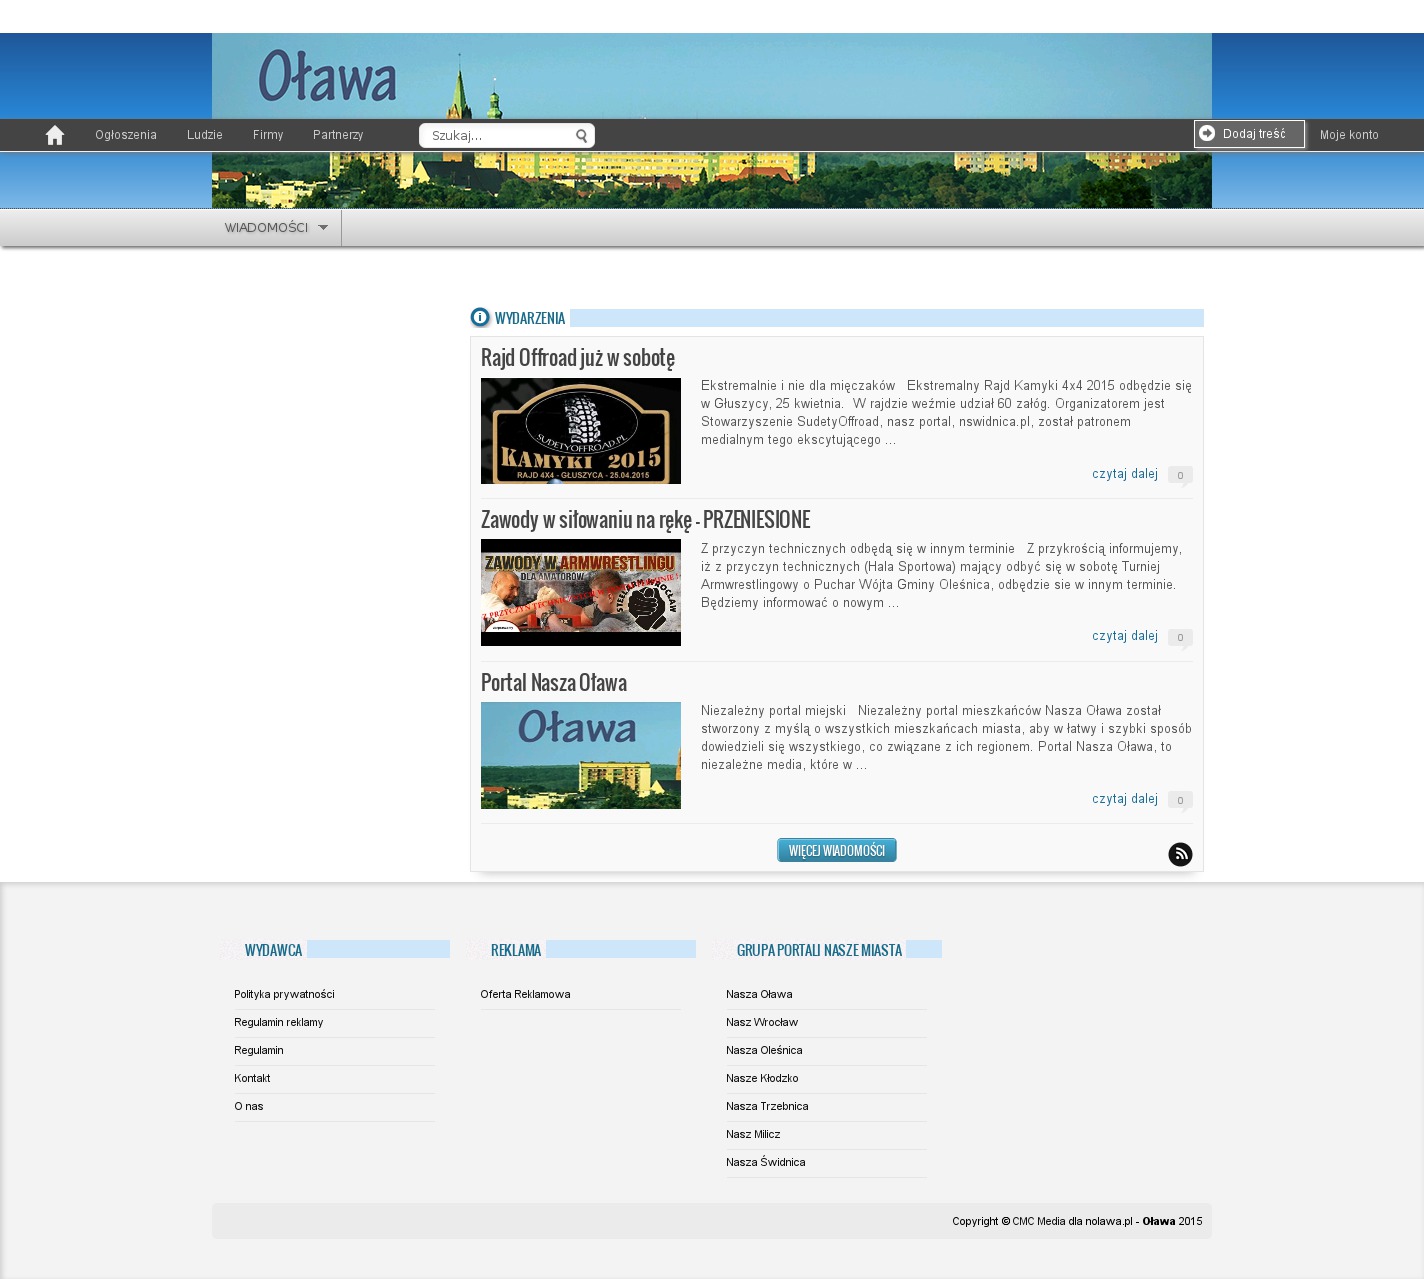Select Firmy in the top navigation
The width and height of the screenshot is (1424, 1279).
(268, 135)
